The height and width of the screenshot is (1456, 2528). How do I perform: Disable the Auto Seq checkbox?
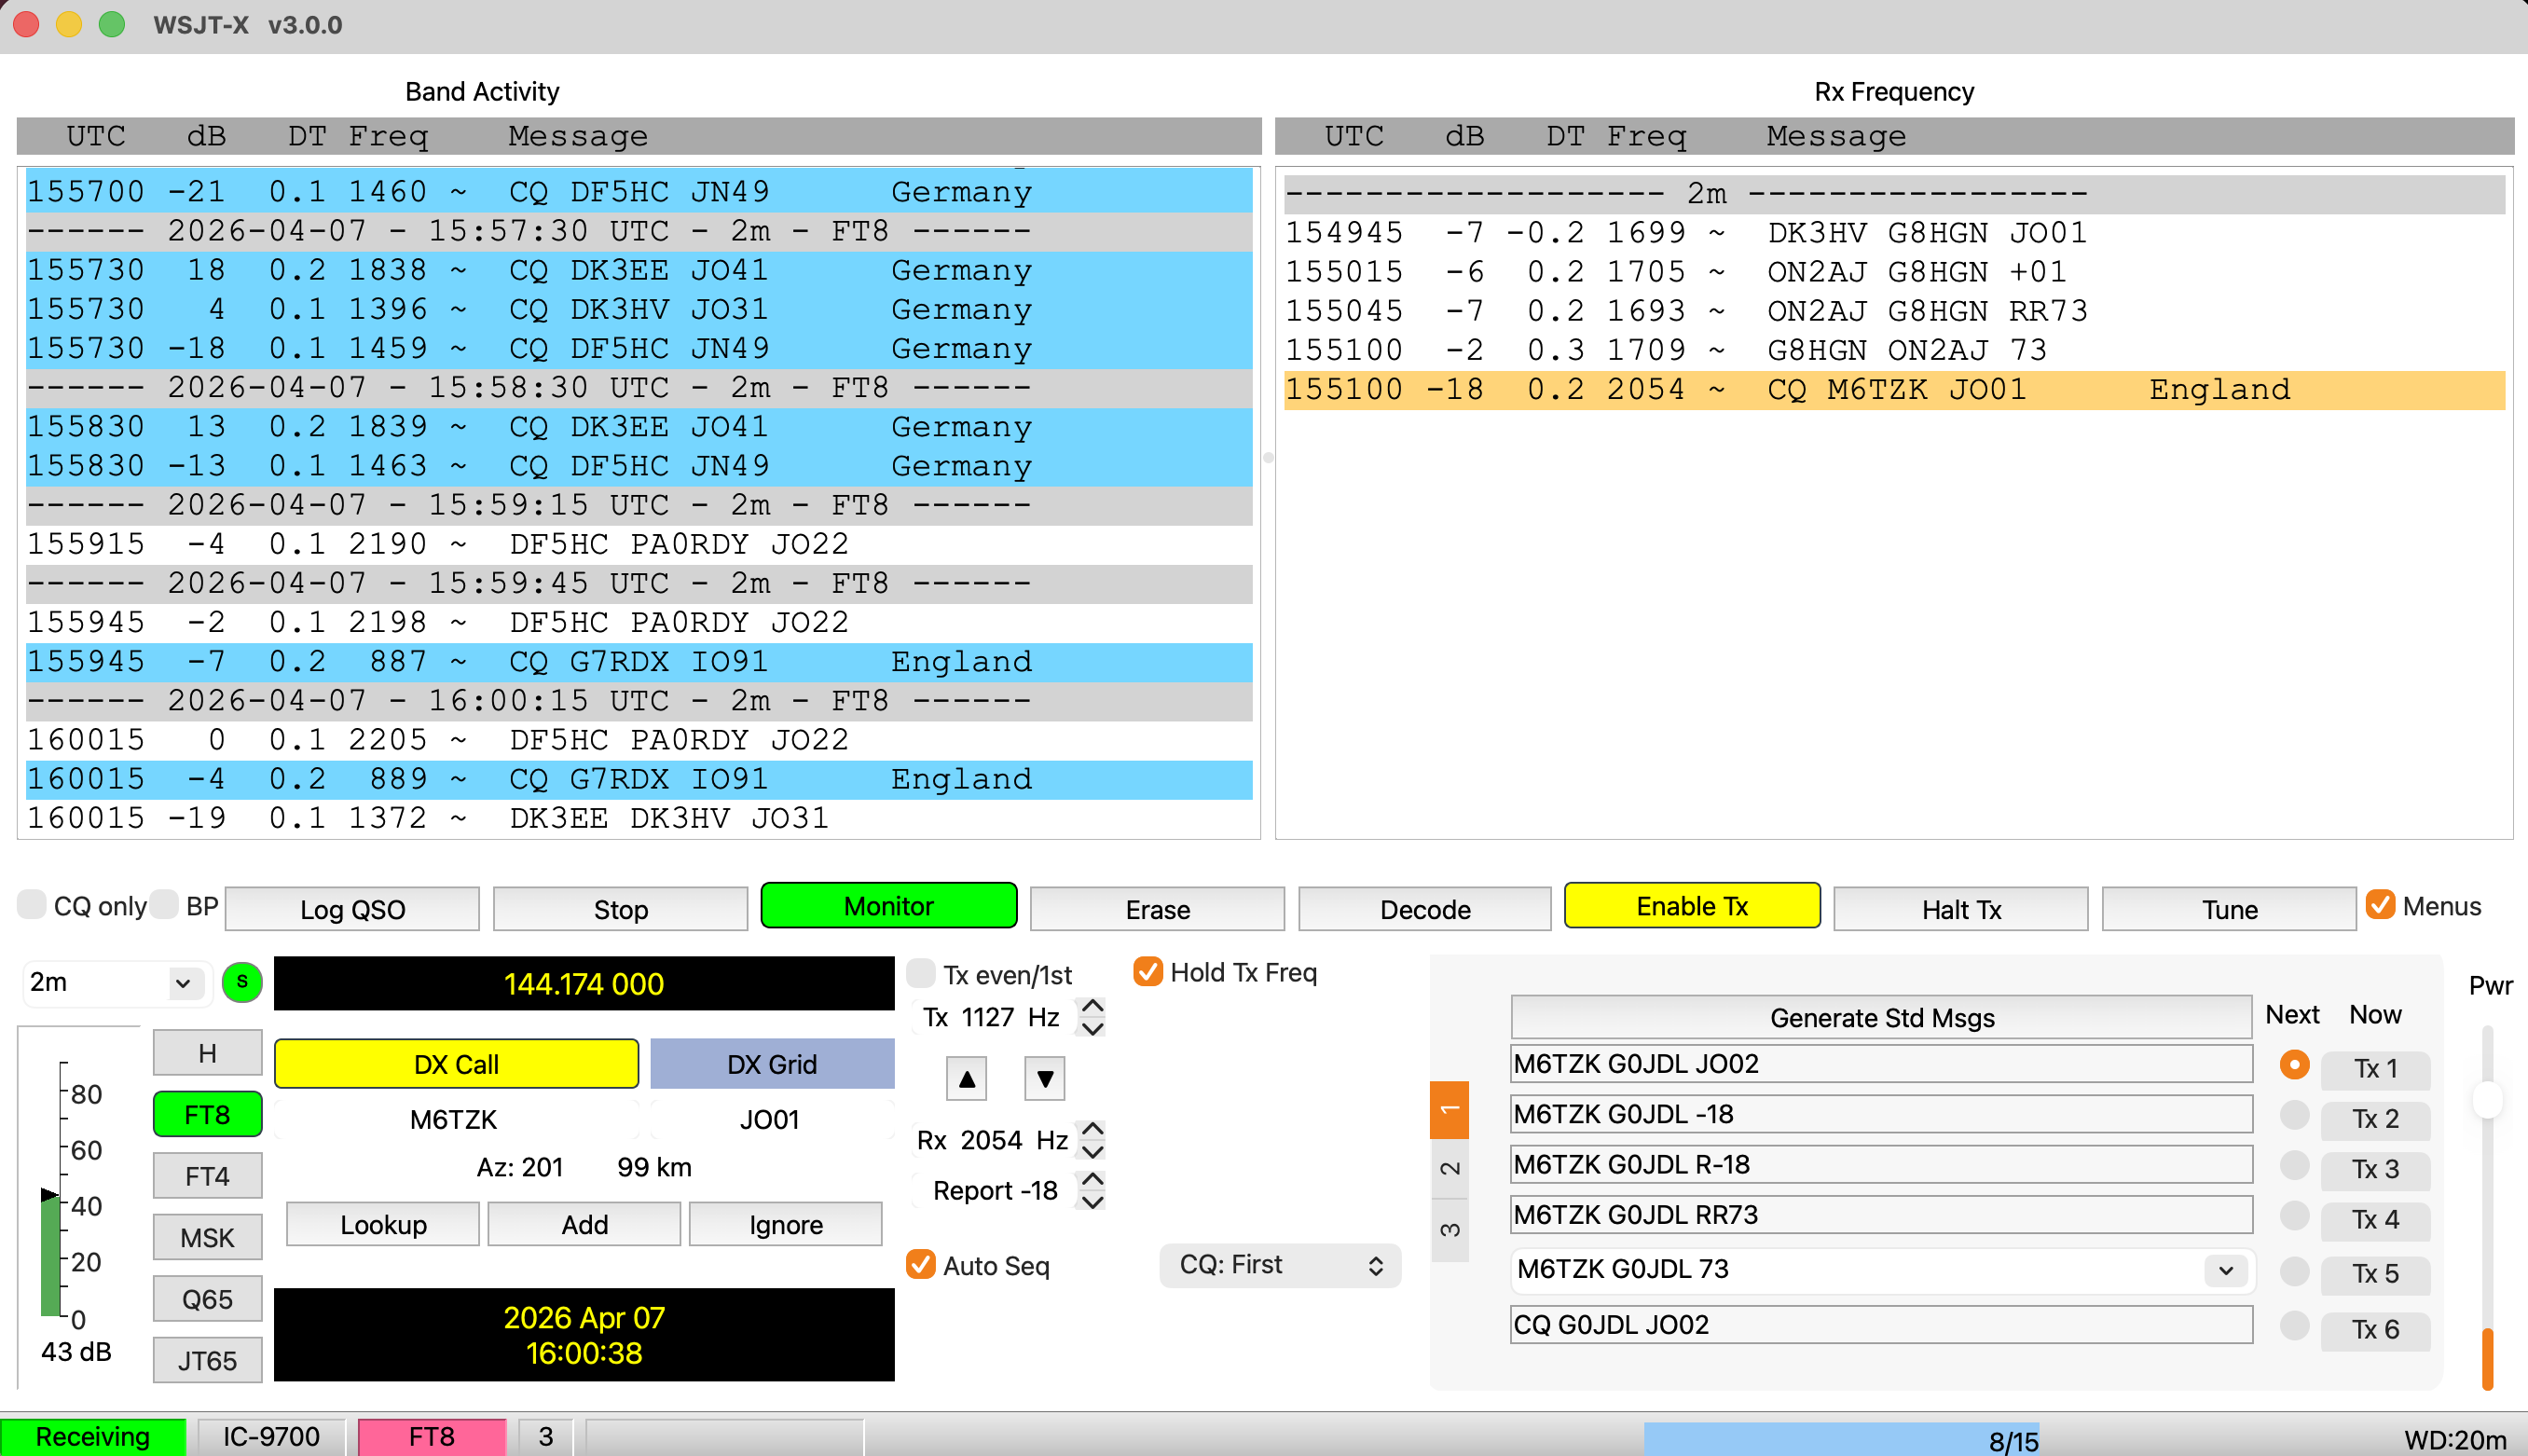click(x=920, y=1265)
